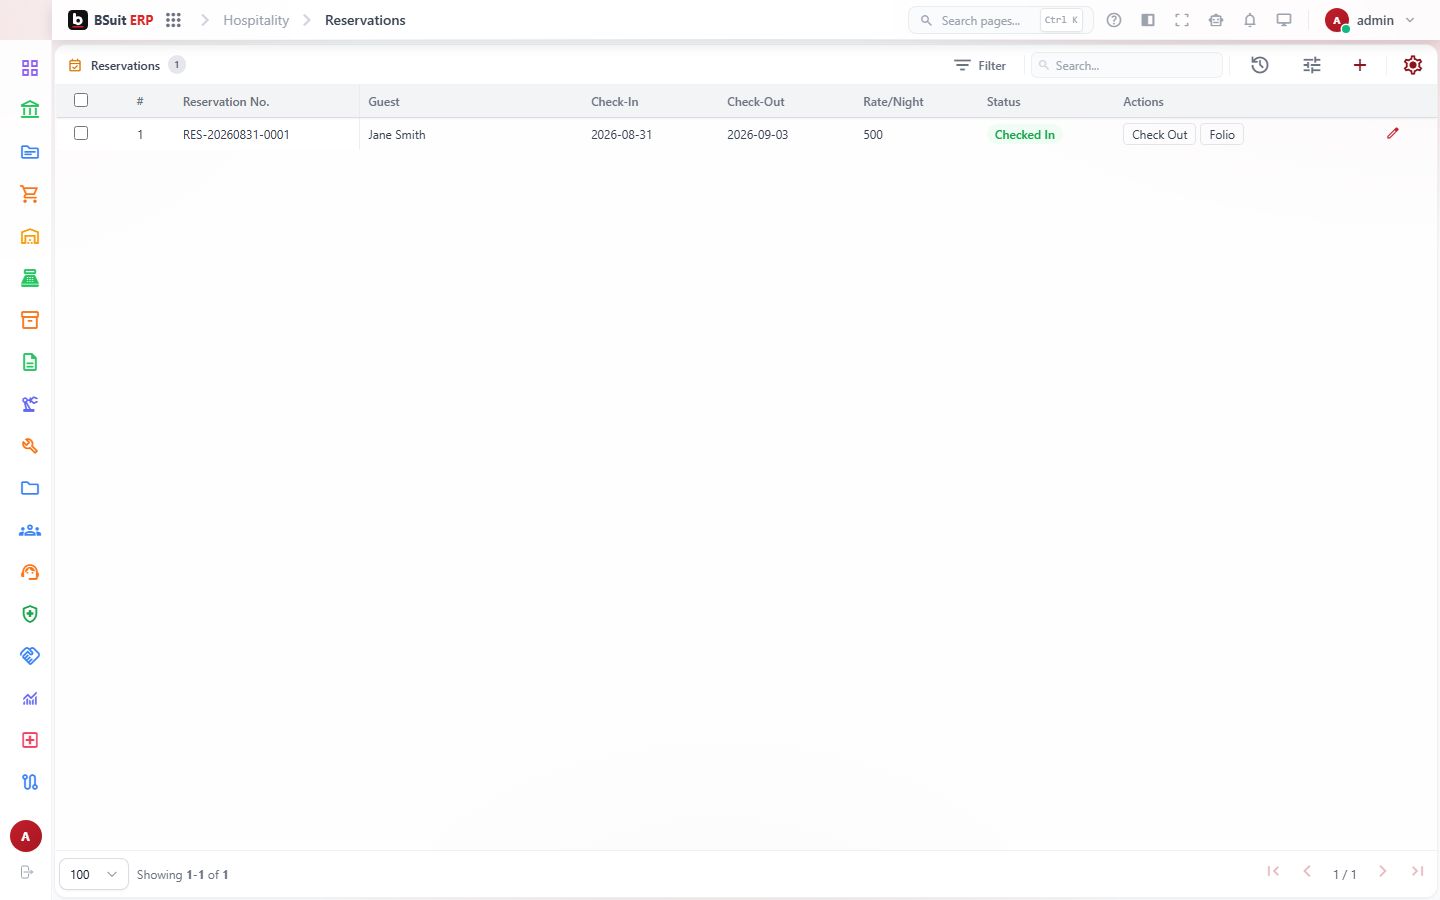Open the blue handshake icon in sidebar
This screenshot has height=900, width=1440.
click(30, 656)
